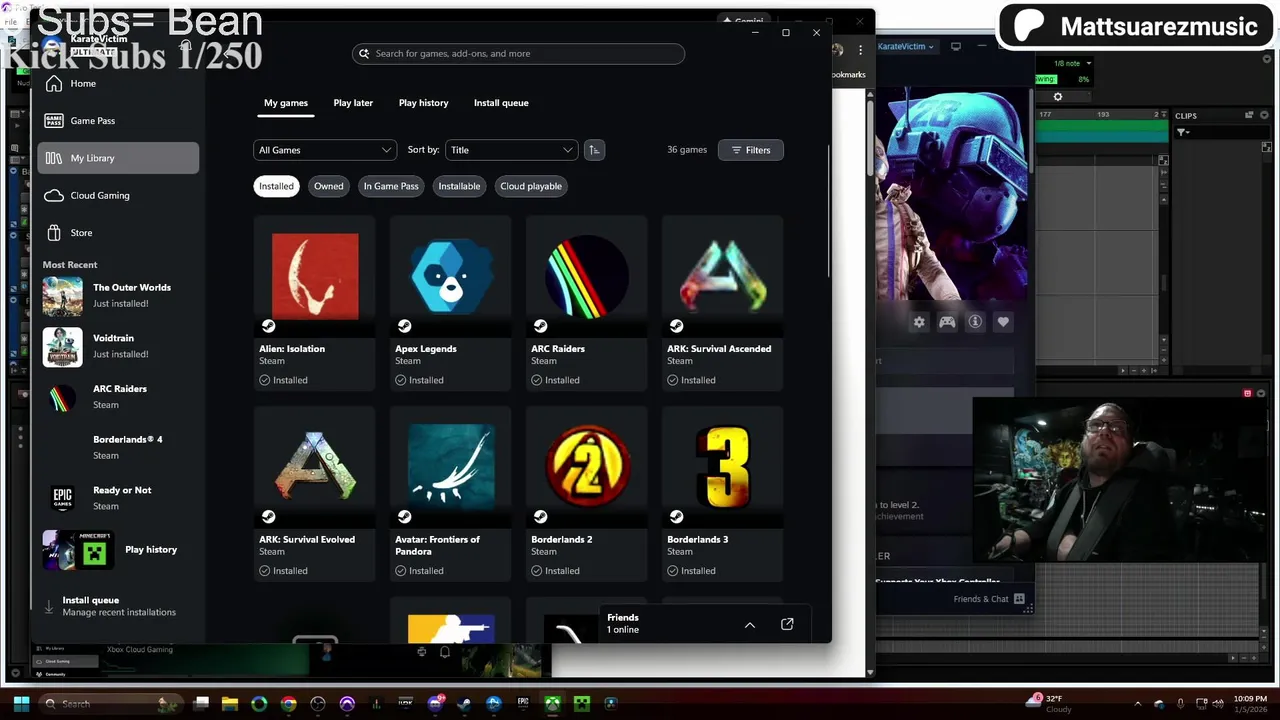
Task: Toggle the In Game Pass filter chip
Action: tap(391, 186)
